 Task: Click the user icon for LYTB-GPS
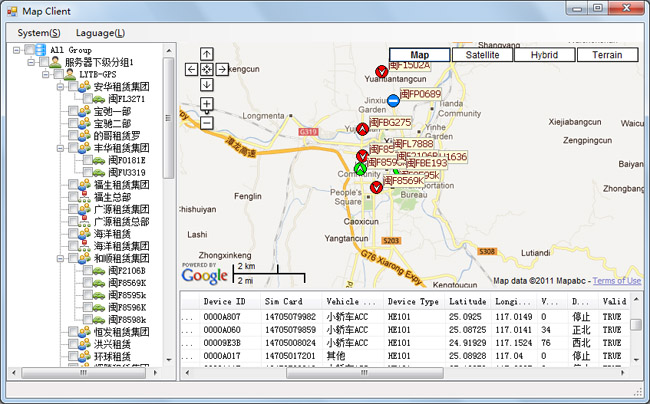[70, 74]
